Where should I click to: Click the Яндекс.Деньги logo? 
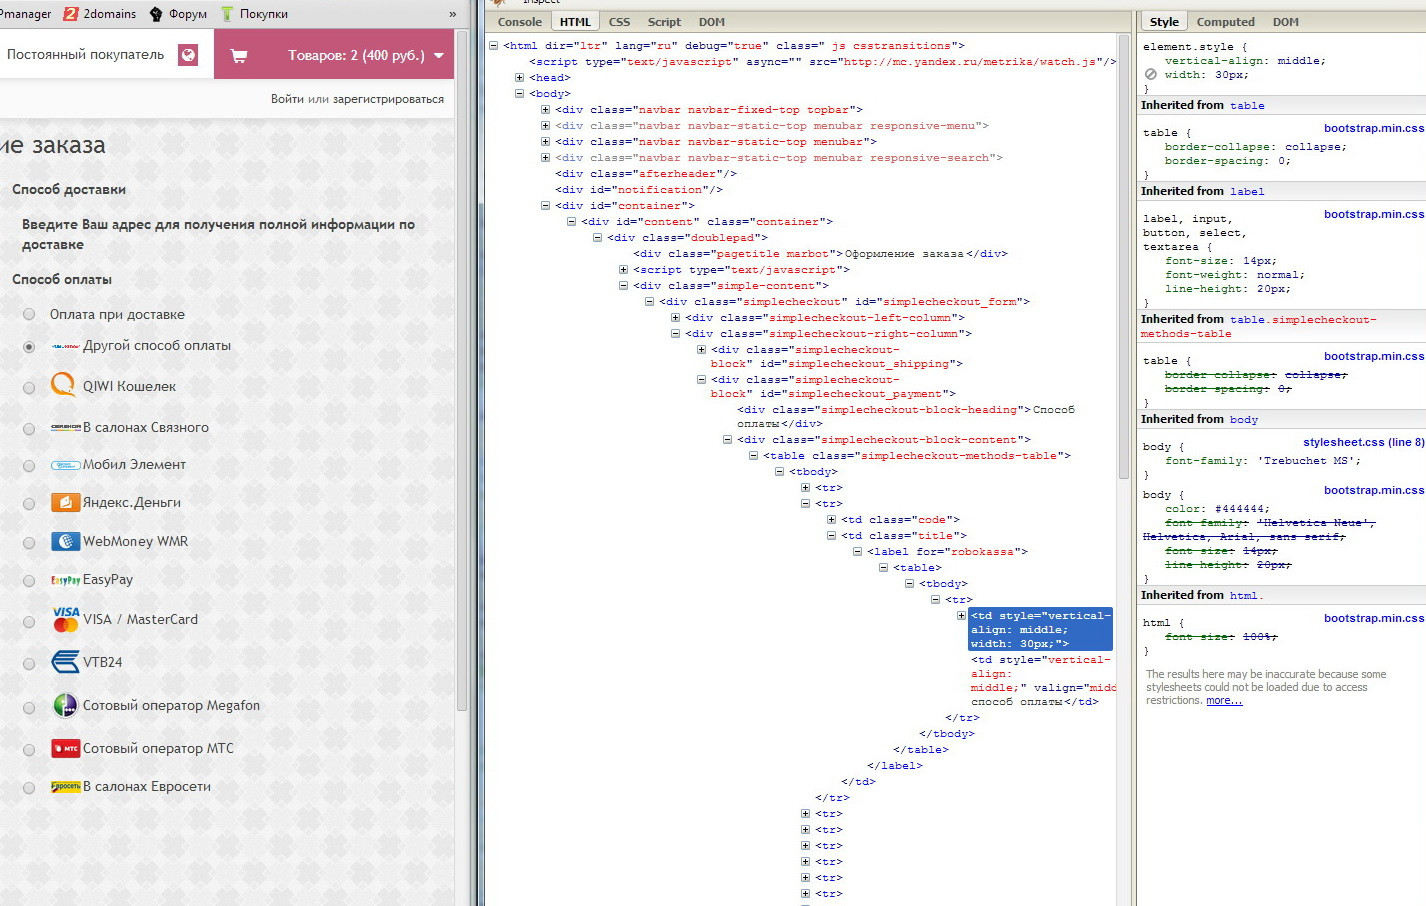pyautogui.click(x=65, y=502)
